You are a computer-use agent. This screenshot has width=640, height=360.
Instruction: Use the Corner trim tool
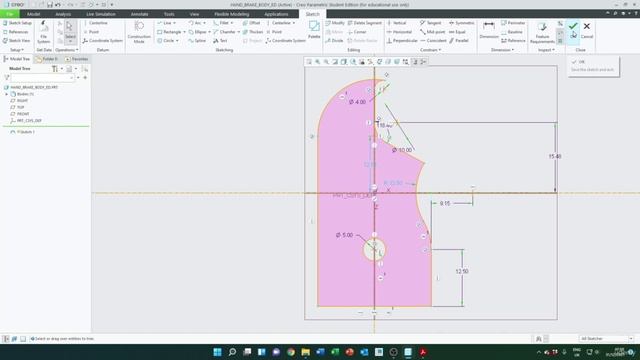point(357,32)
